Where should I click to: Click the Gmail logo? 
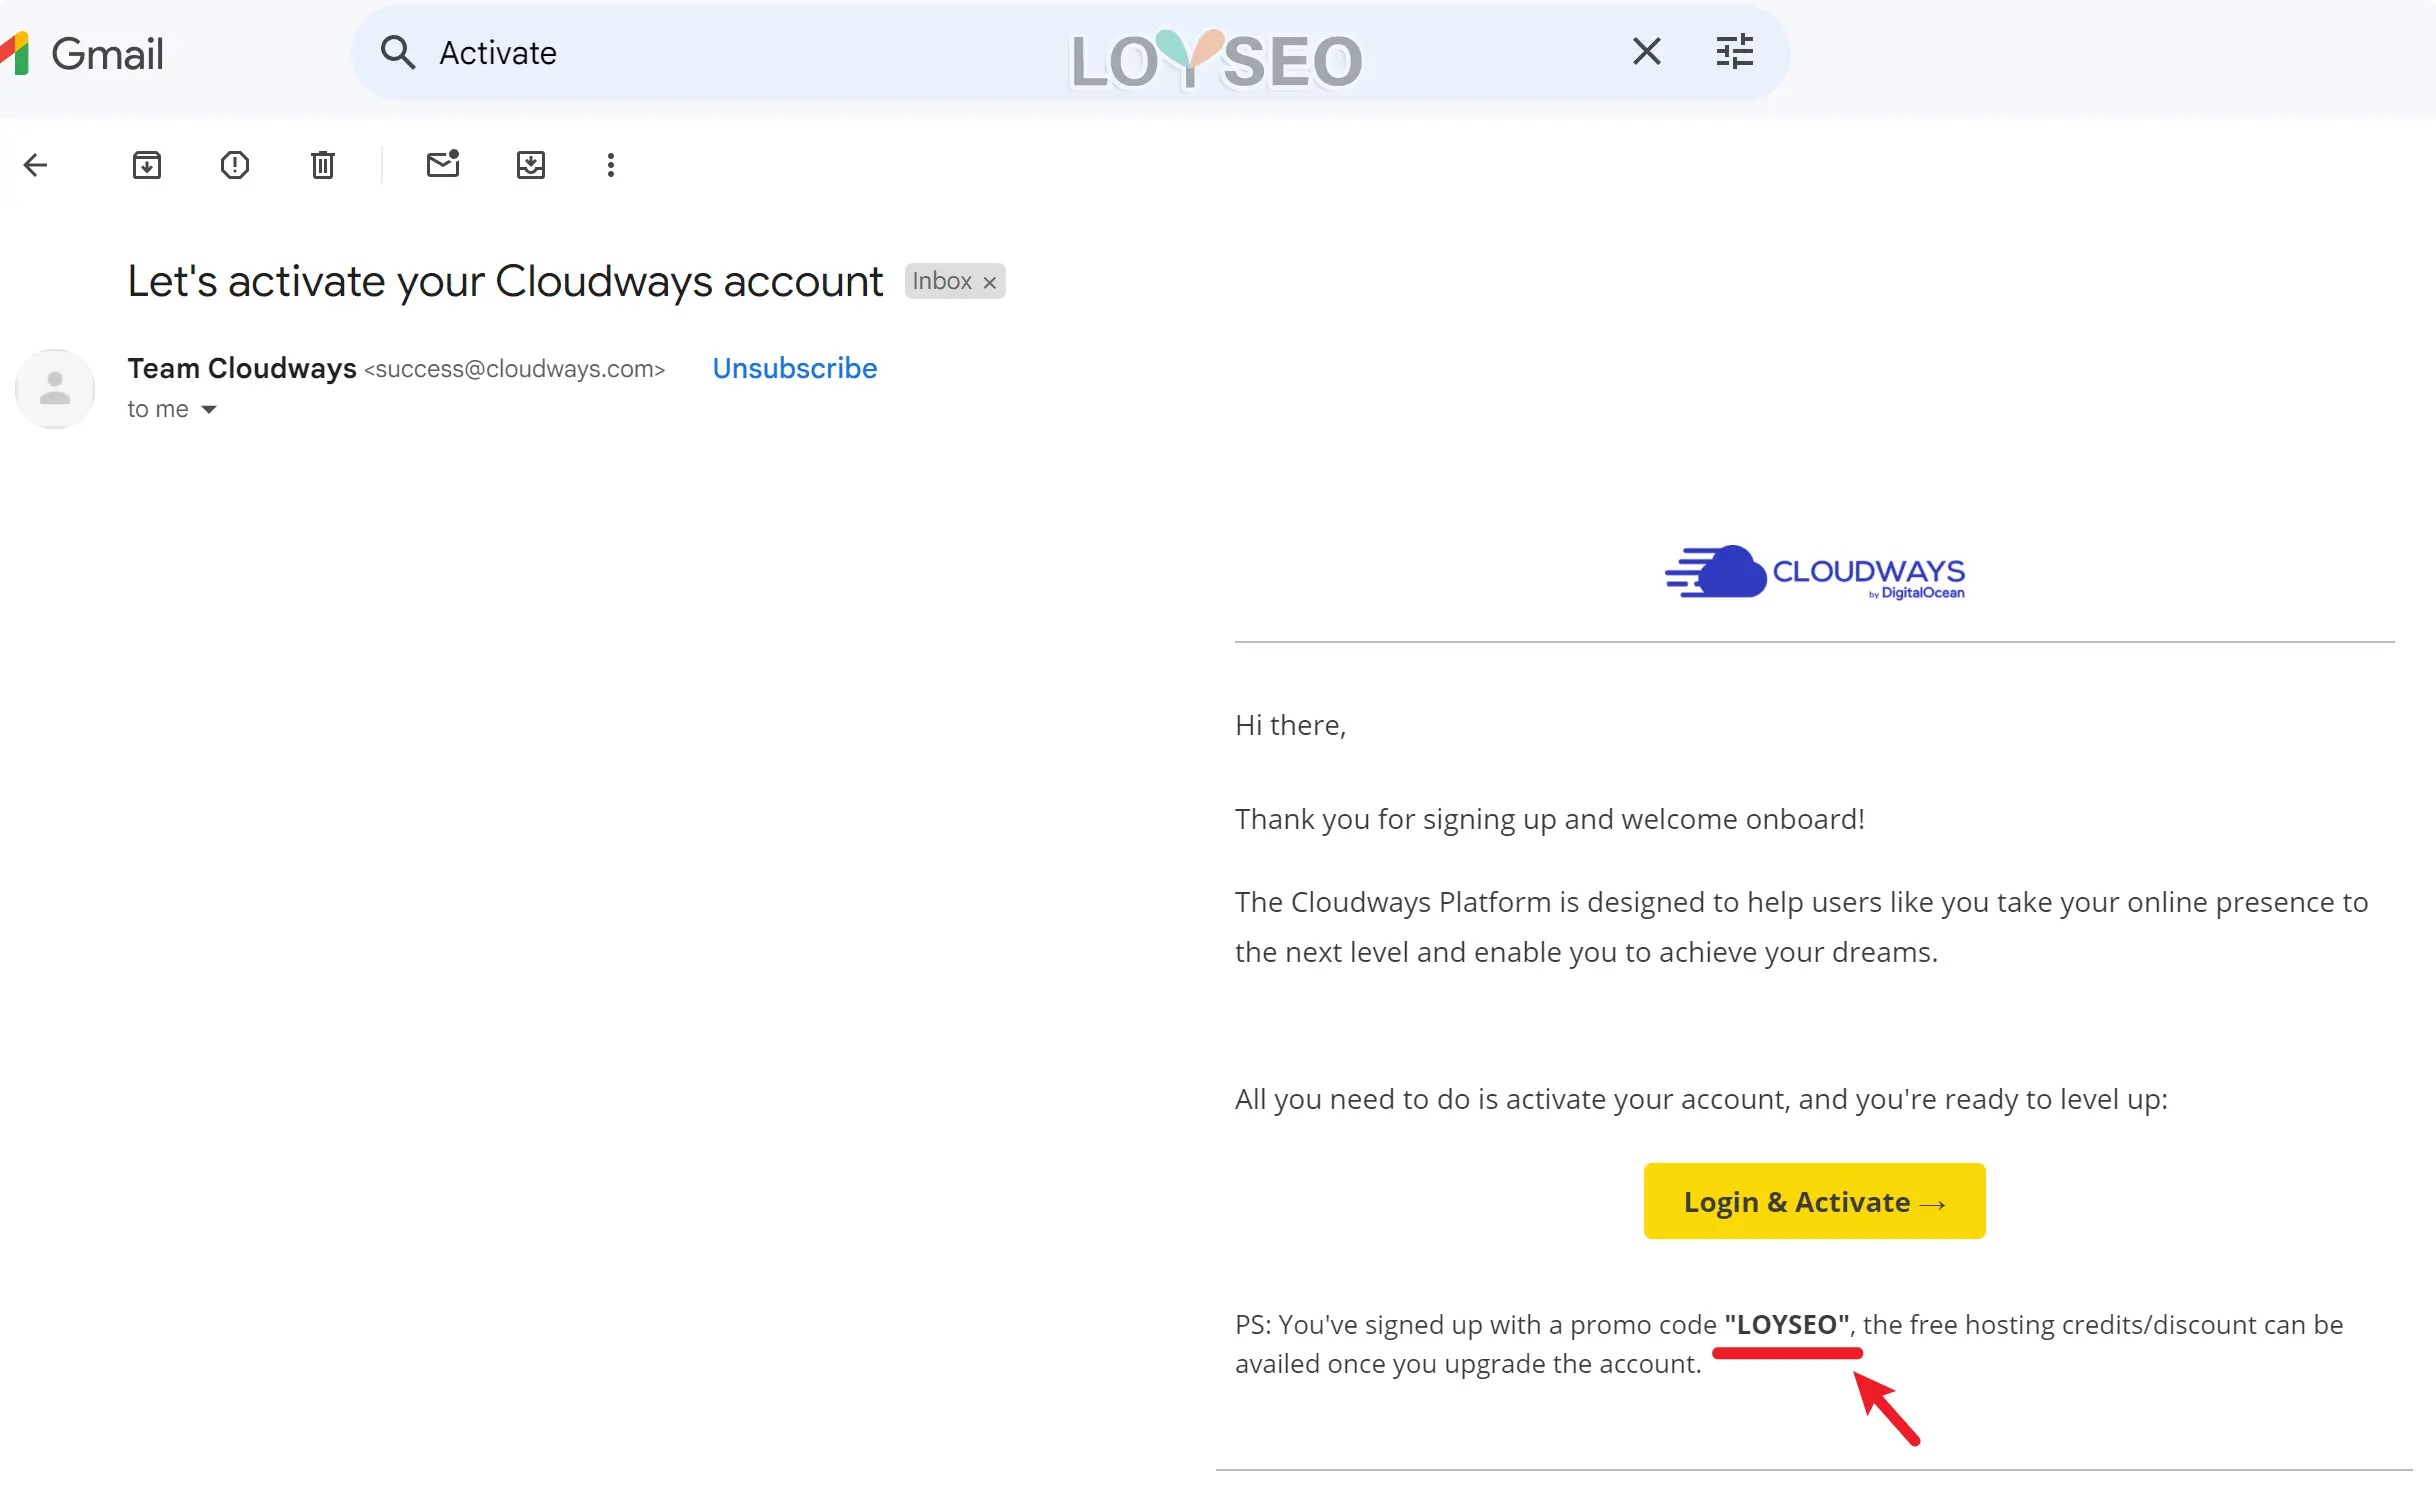click(x=82, y=53)
